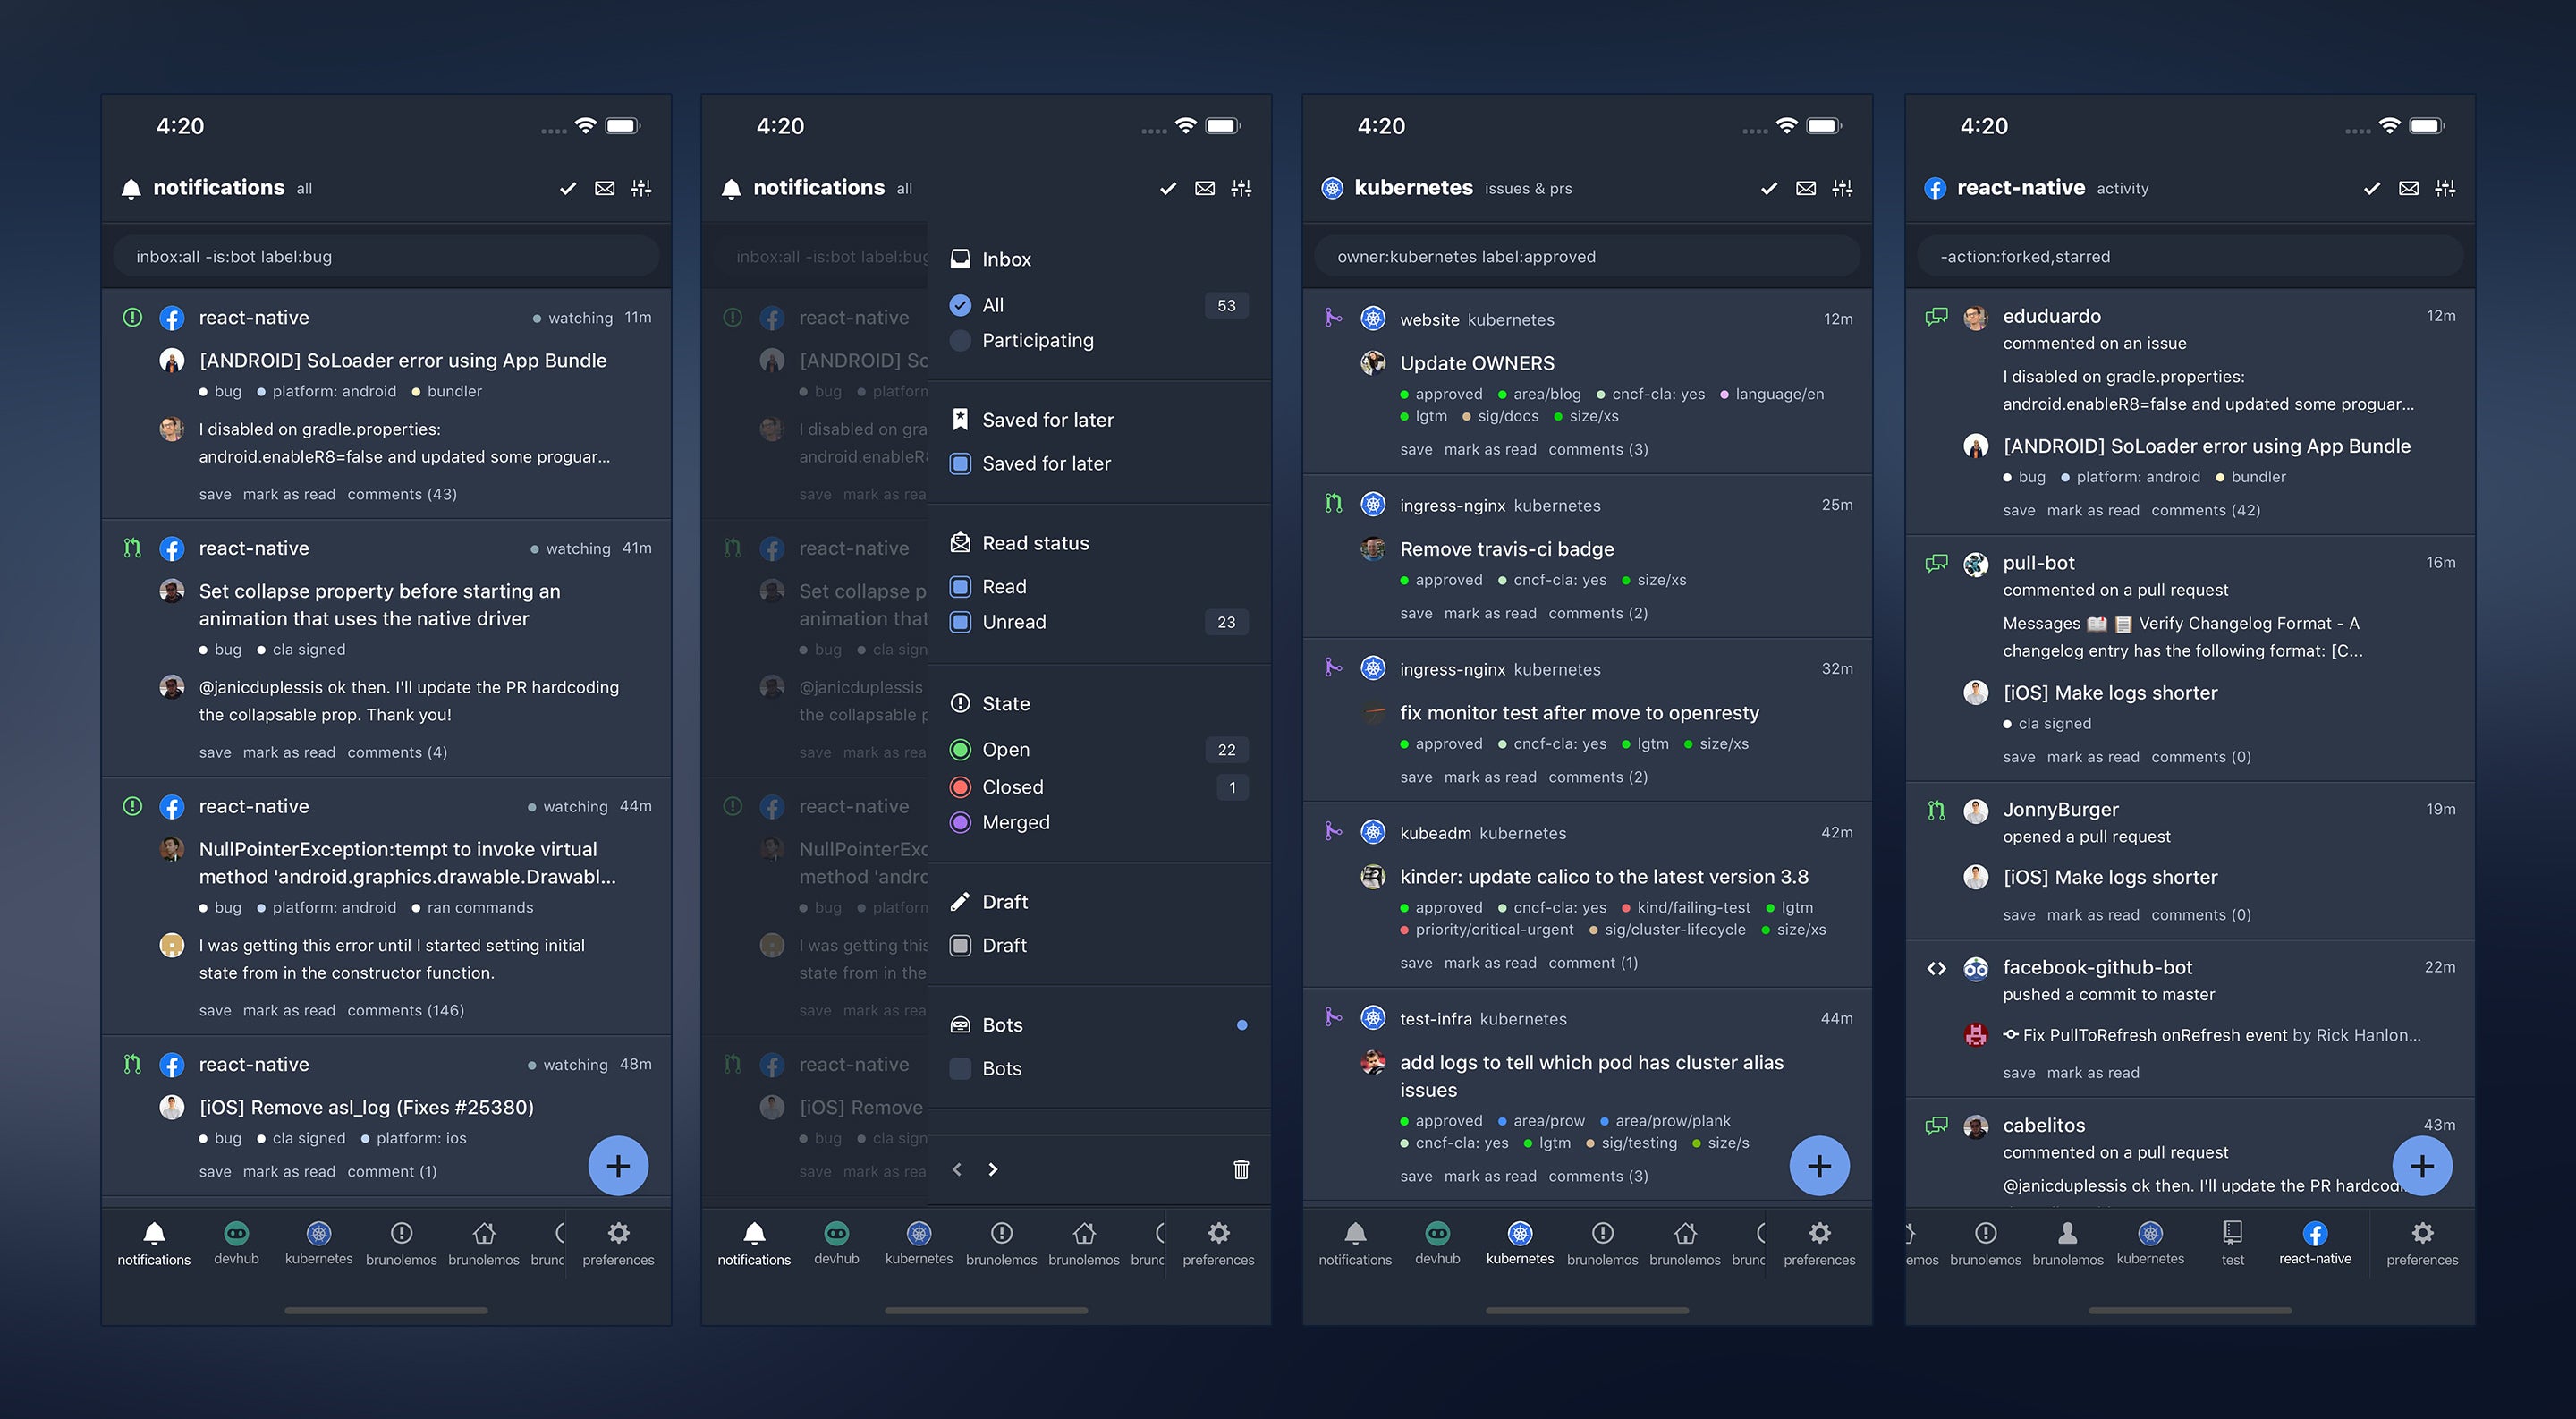The width and height of the screenshot is (2576, 1419).
Task: Open filter sliders icon in first notifications header
Action: [x=641, y=188]
